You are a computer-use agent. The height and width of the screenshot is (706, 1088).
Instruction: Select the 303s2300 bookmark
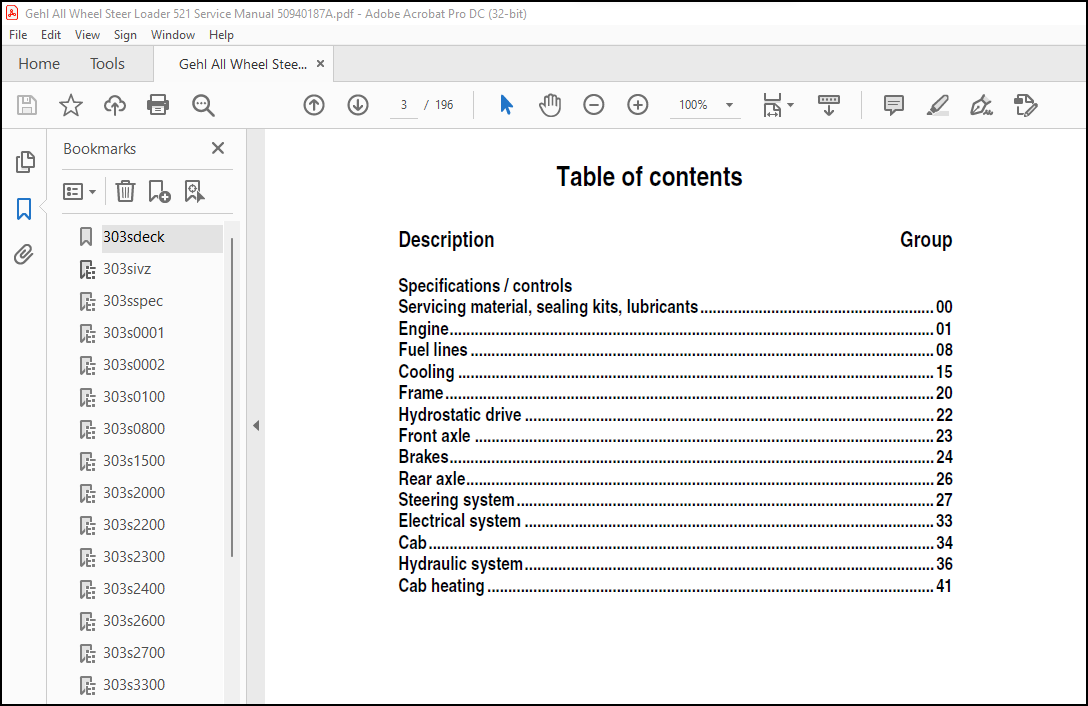pyautogui.click(x=134, y=556)
